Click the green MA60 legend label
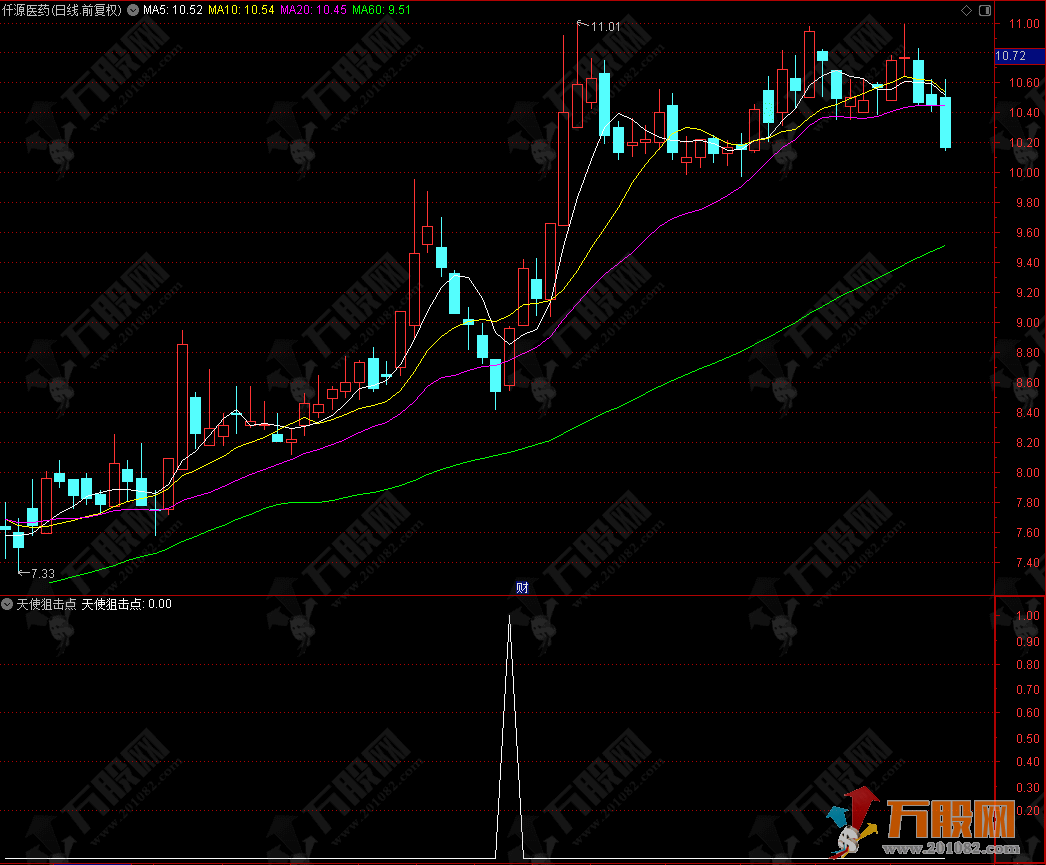 [382, 10]
